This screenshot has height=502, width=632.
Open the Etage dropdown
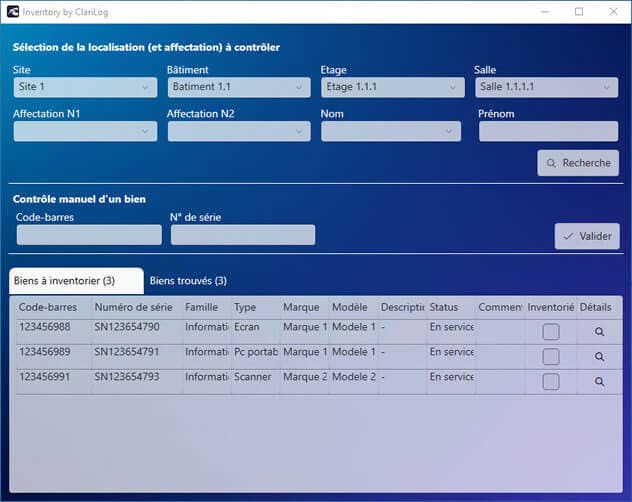coord(392,87)
